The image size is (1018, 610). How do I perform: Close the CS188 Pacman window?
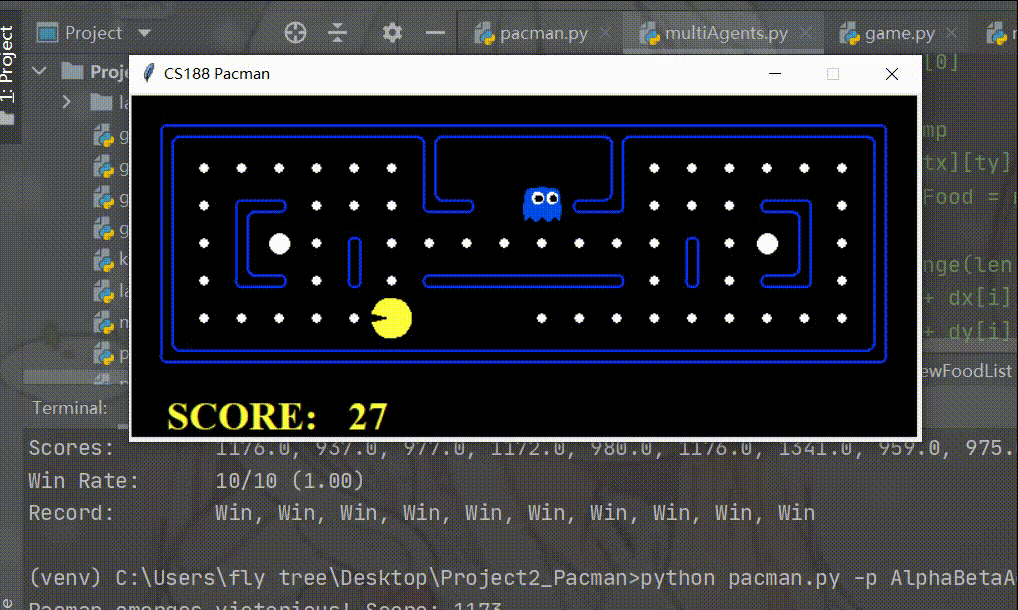click(x=892, y=73)
